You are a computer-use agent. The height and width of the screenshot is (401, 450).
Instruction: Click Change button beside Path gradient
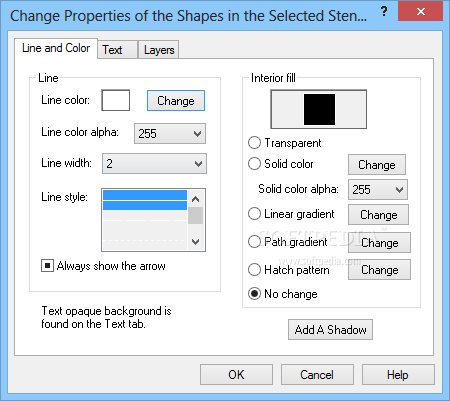(379, 243)
